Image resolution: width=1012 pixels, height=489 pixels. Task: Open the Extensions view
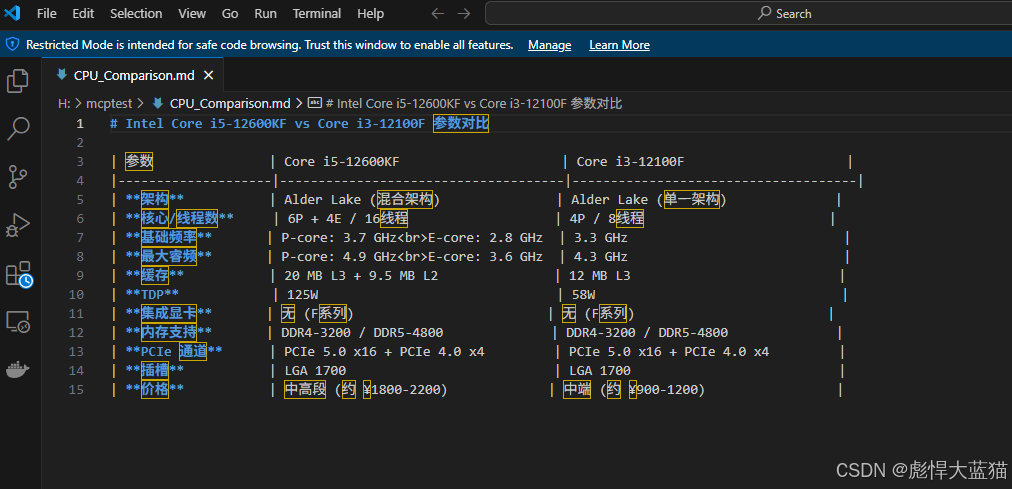point(18,274)
